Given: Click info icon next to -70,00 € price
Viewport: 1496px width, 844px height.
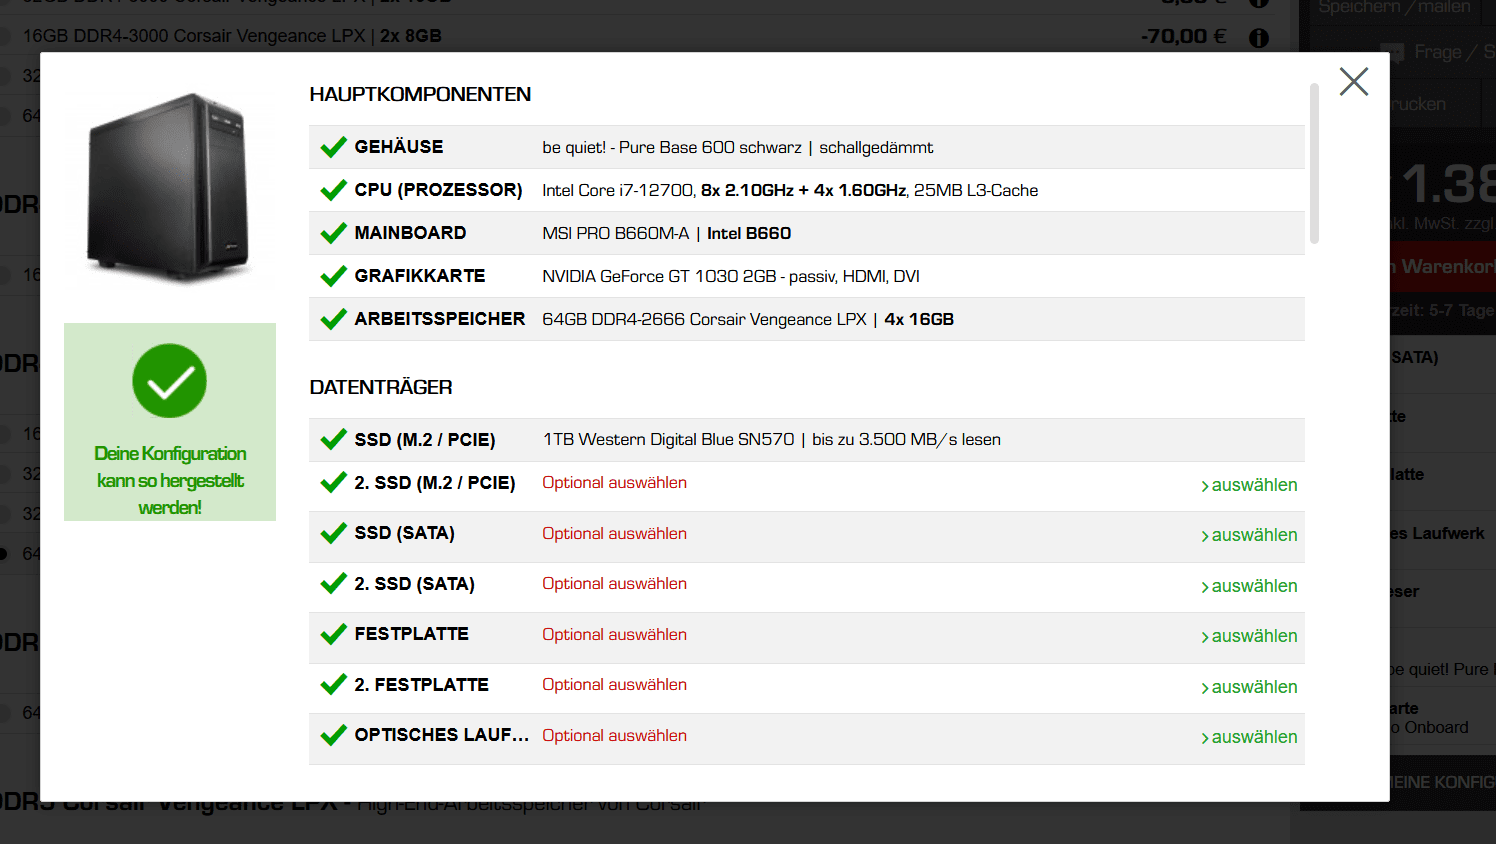Looking at the screenshot, I should (x=1259, y=37).
